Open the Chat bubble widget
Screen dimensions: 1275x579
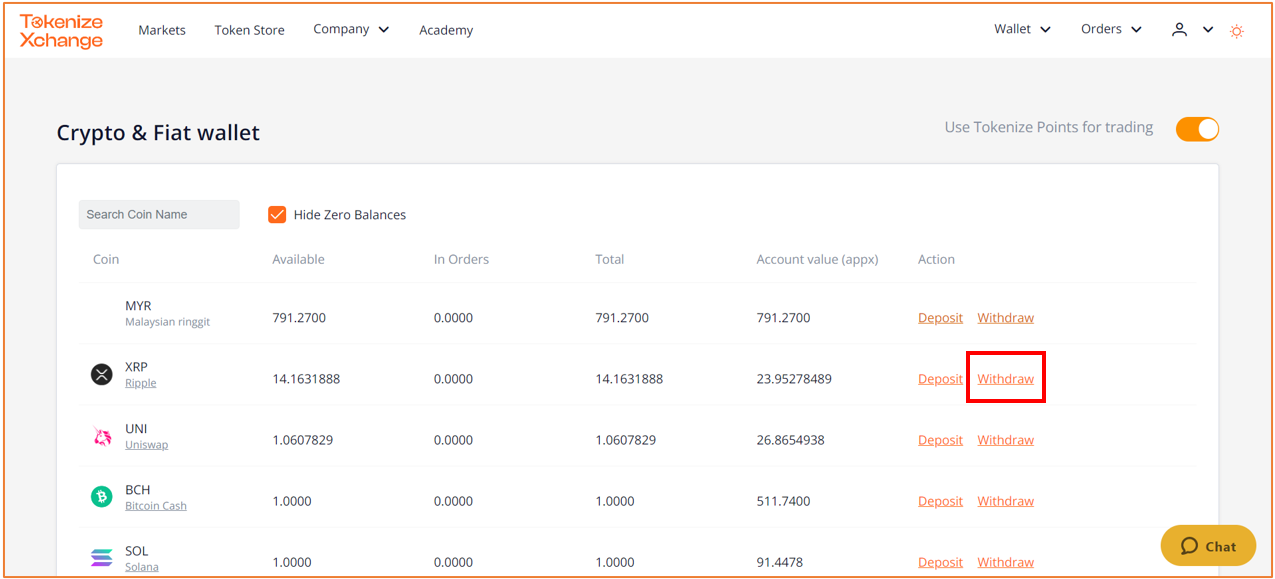coord(1208,546)
